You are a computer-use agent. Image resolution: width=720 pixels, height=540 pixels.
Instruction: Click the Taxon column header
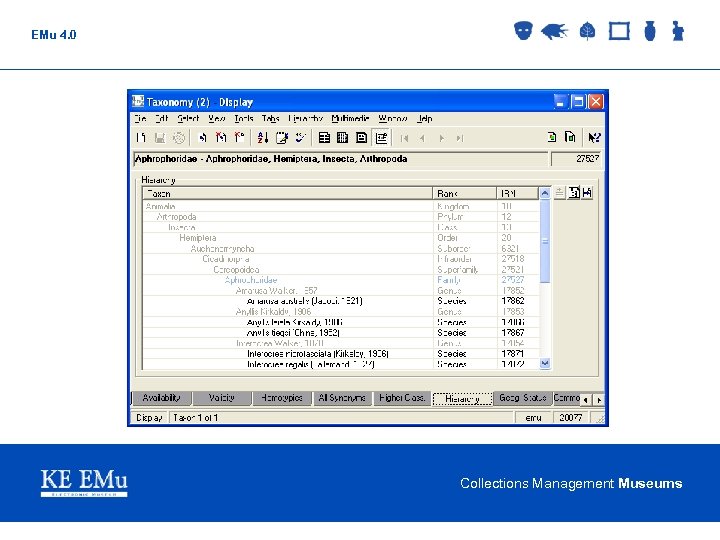pos(287,193)
